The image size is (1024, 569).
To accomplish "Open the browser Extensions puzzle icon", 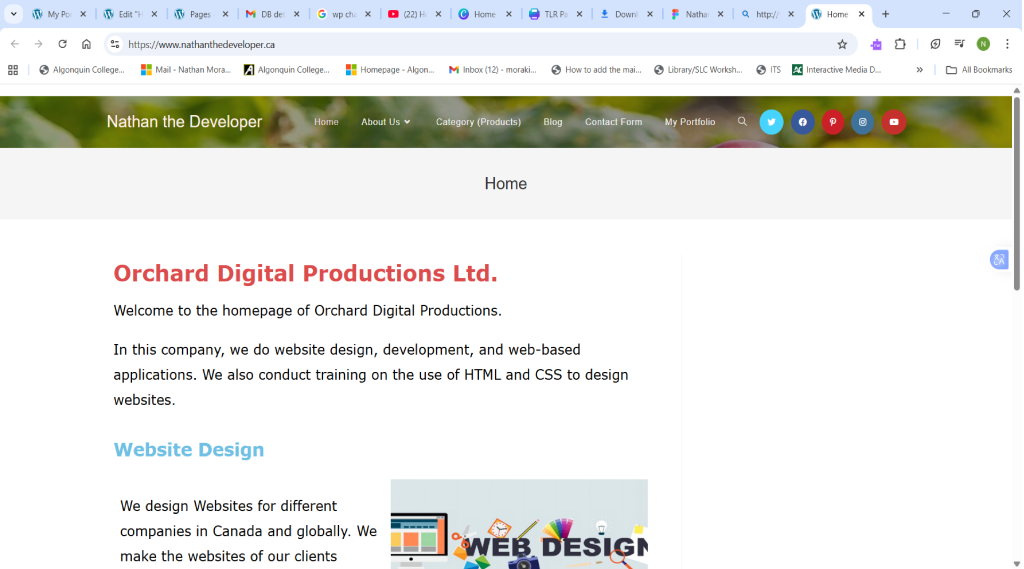I will [x=900, y=44].
